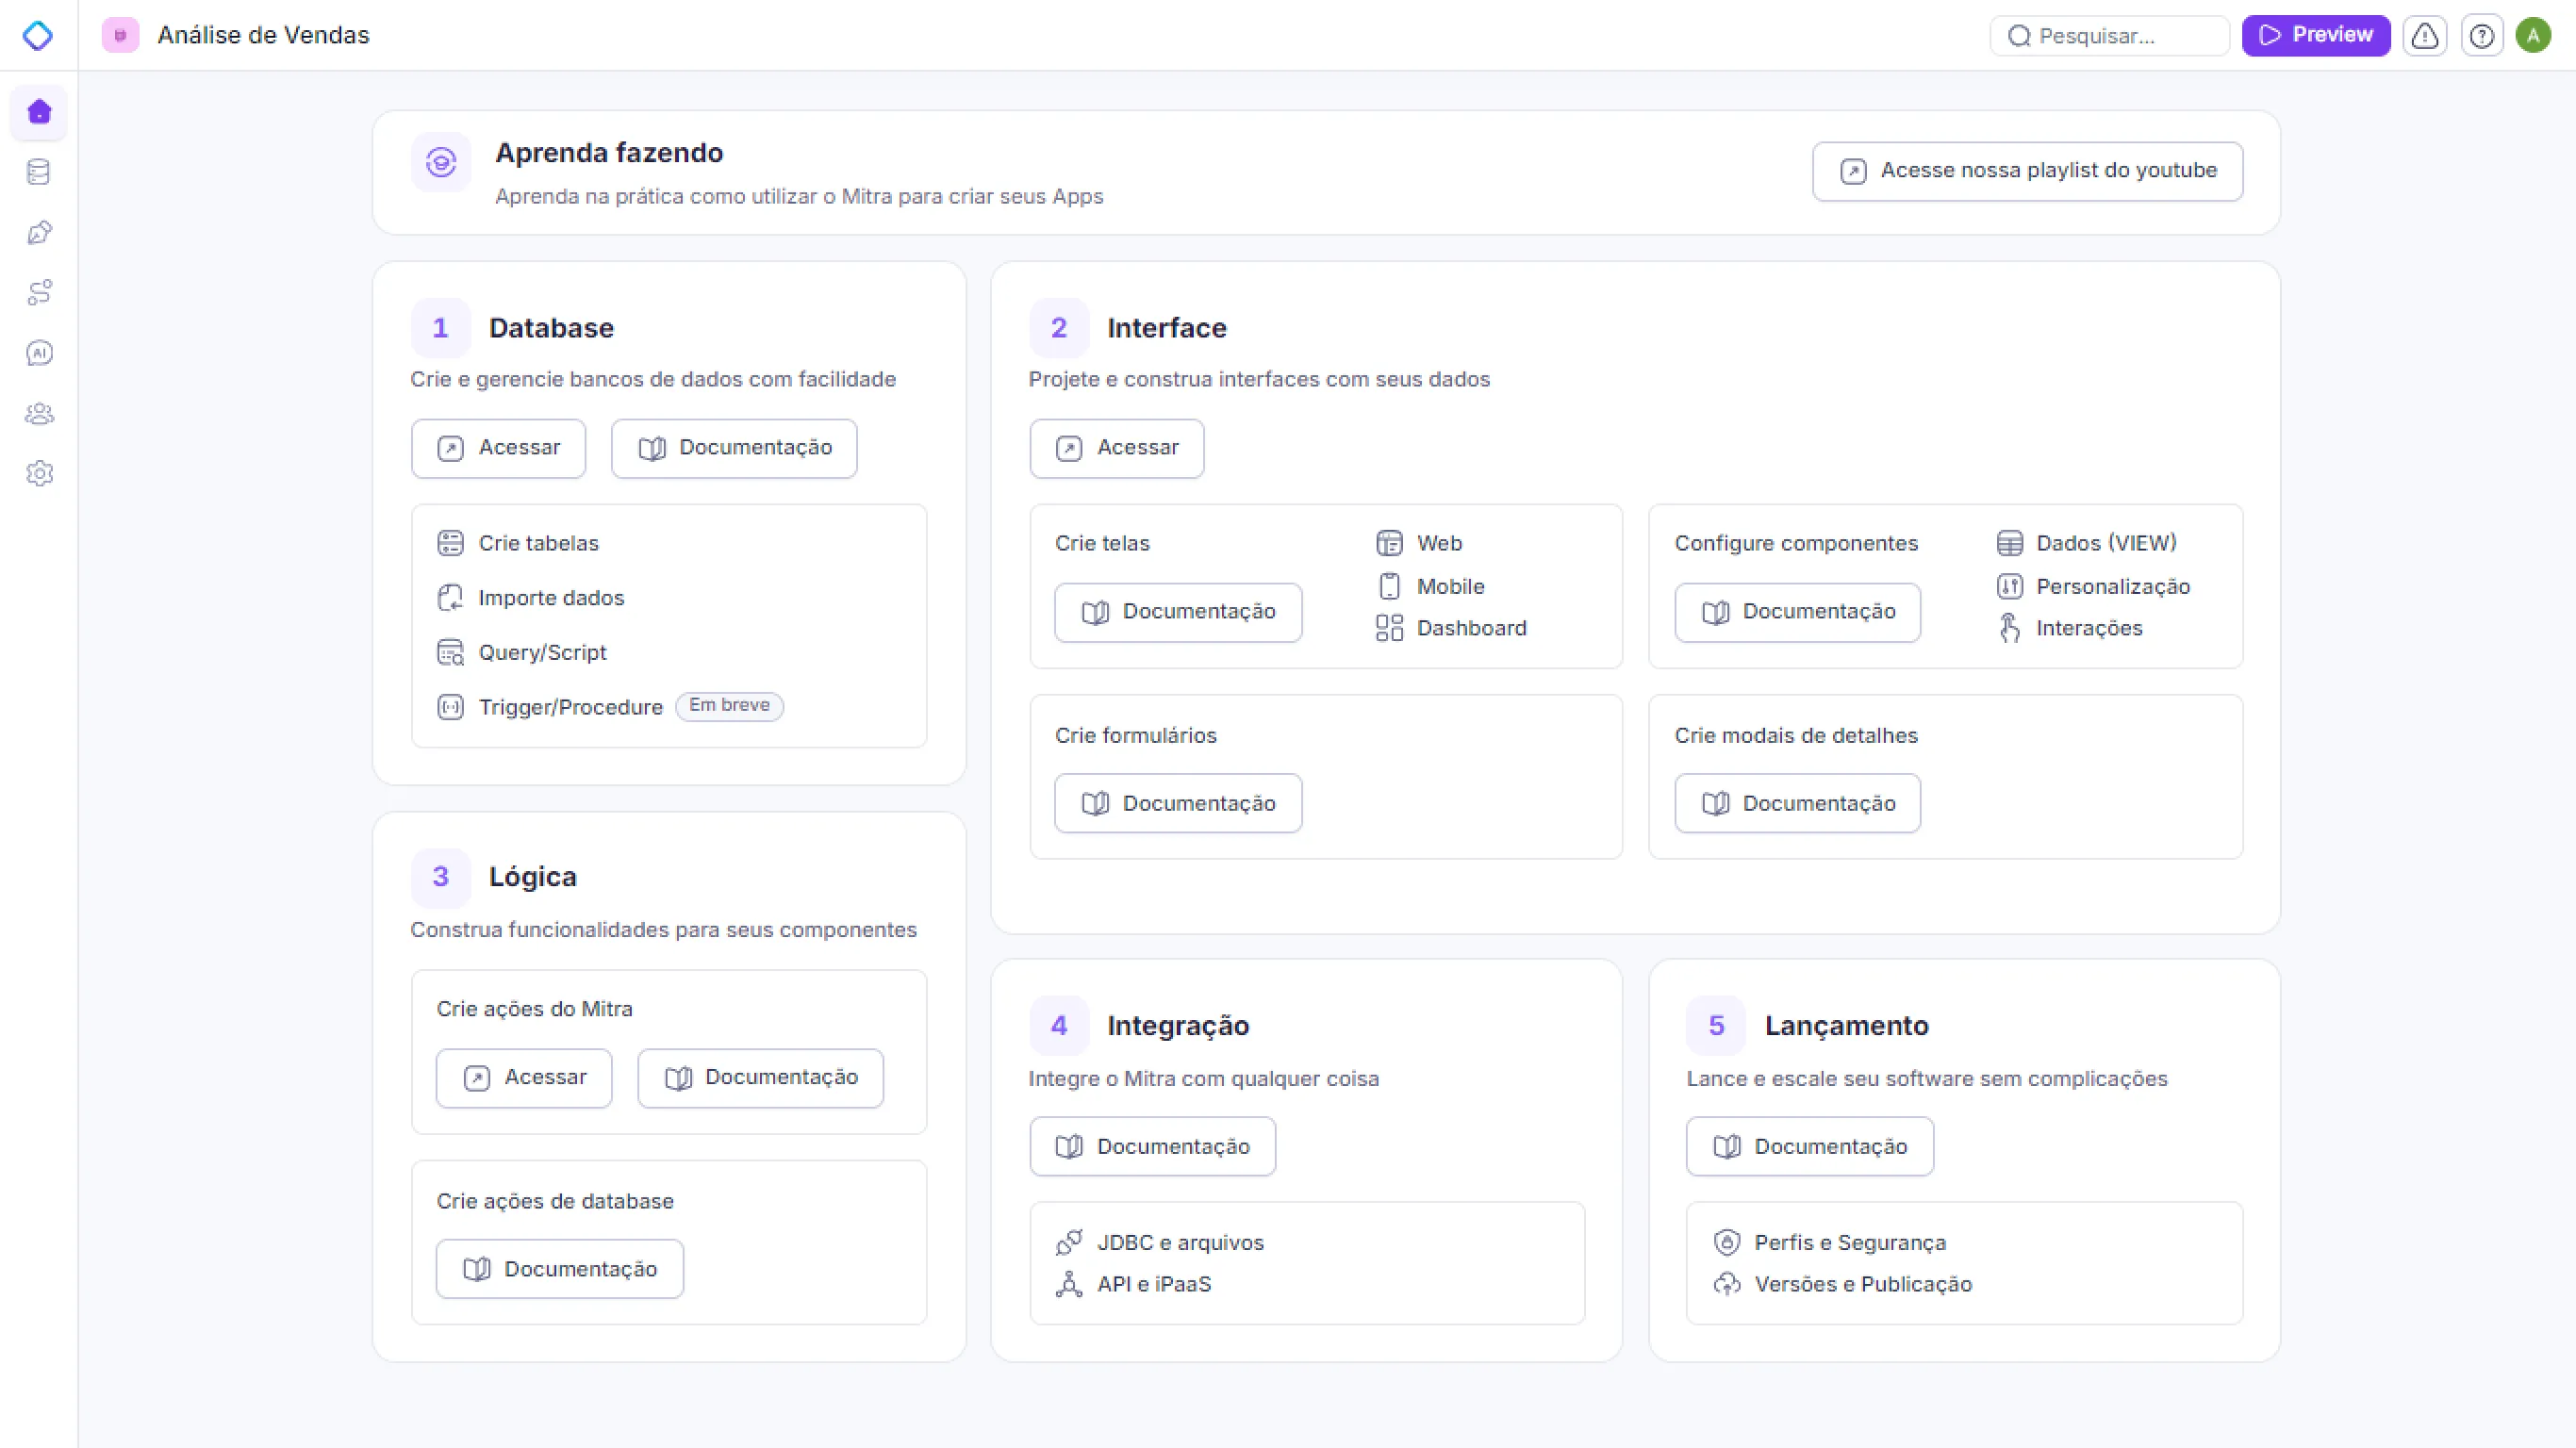
Task: Open Documentação for Crie formulários
Action: [x=1178, y=803]
